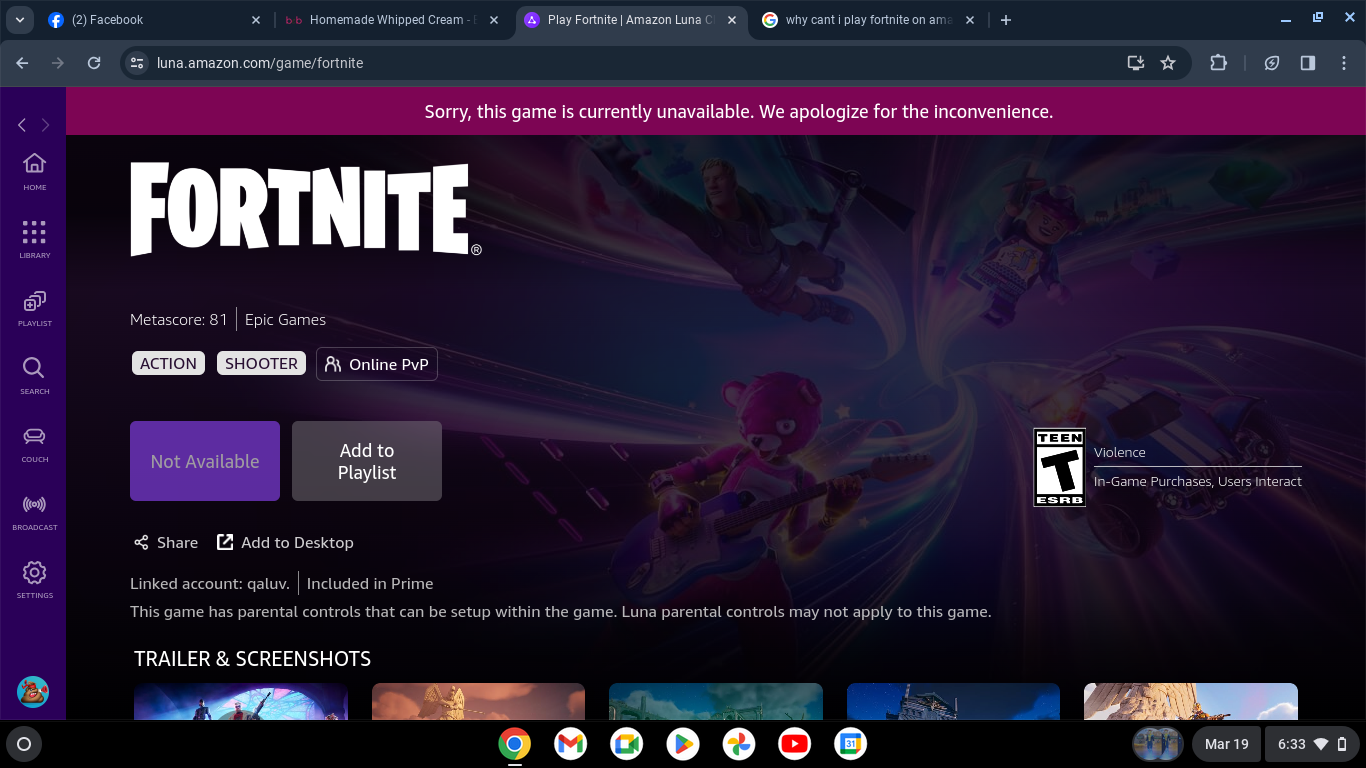Open Luna Home from the sidebar
The image size is (1366, 768).
(34, 170)
